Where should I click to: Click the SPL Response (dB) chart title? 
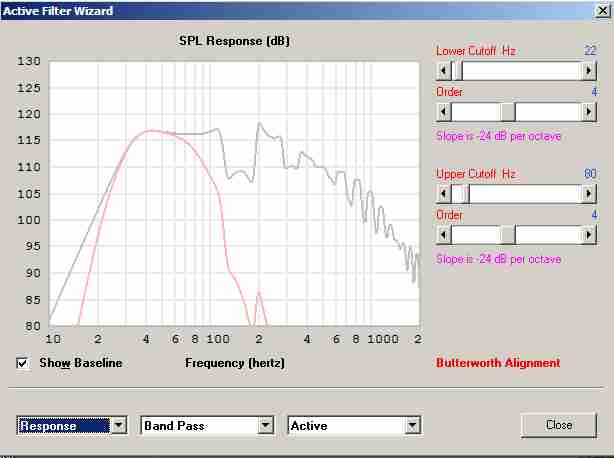pyautogui.click(x=234, y=41)
